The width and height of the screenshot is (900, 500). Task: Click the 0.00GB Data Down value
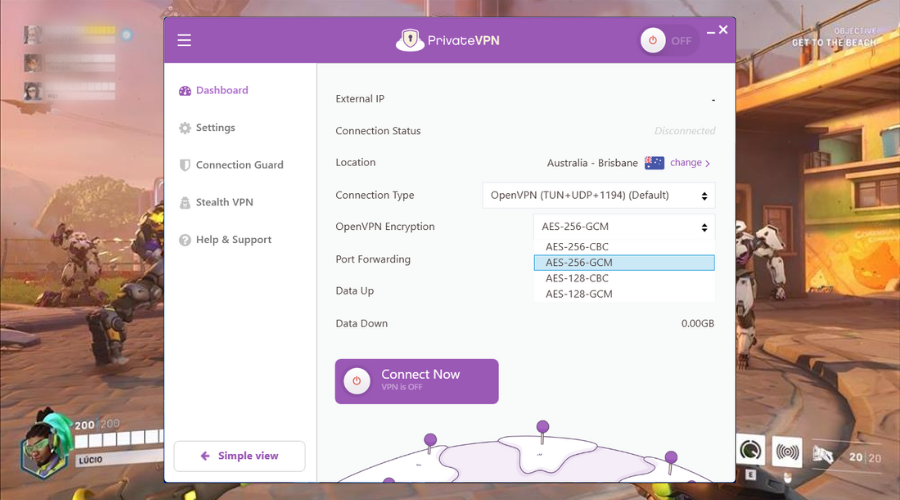(697, 323)
